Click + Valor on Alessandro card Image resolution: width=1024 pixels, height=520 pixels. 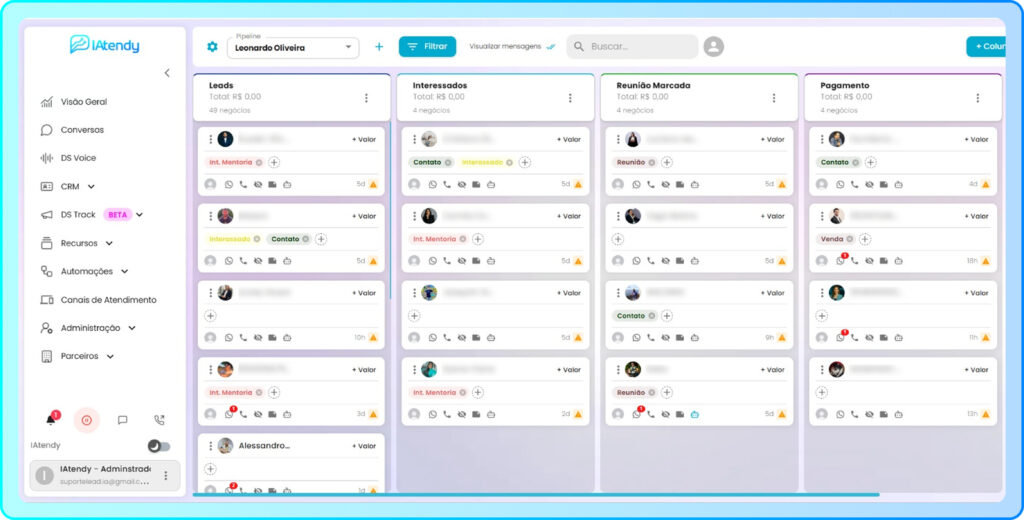364,446
